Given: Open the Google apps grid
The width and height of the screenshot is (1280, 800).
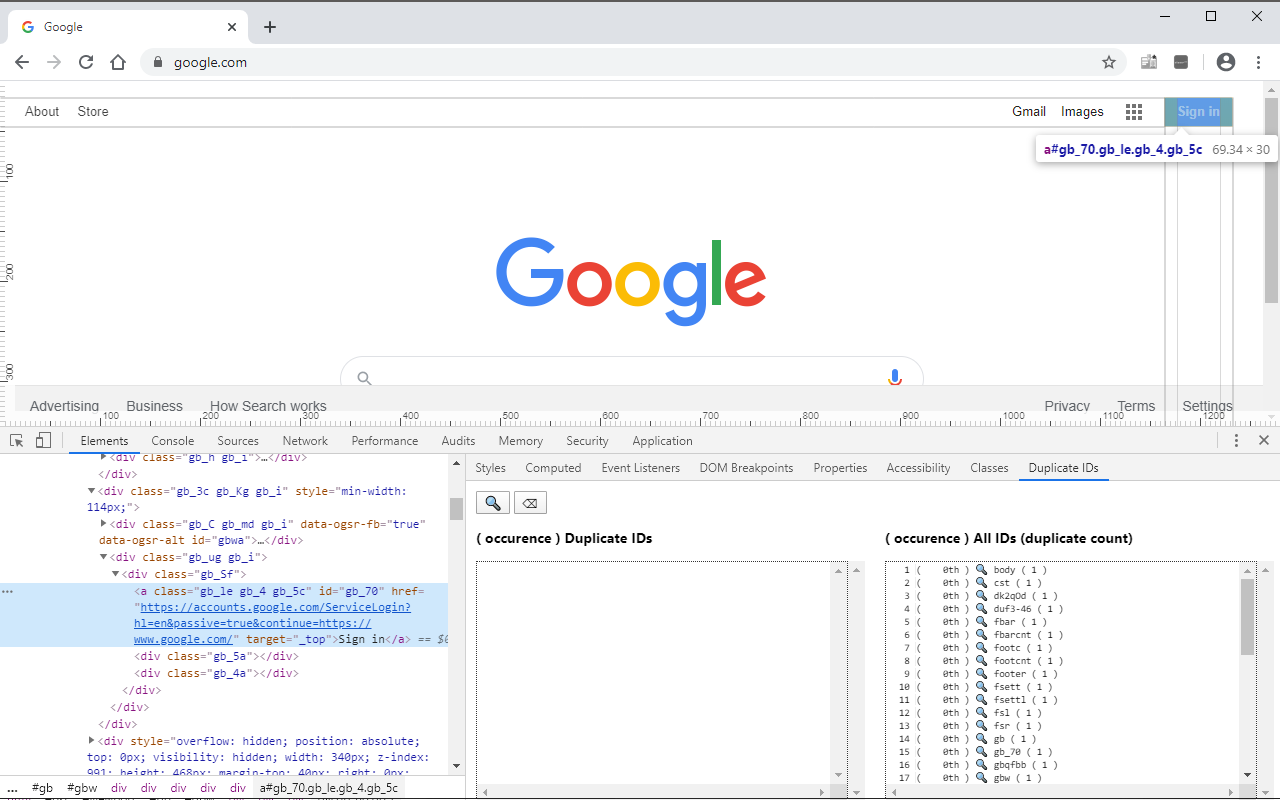Looking at the screenshot, I should (1134, 111).
